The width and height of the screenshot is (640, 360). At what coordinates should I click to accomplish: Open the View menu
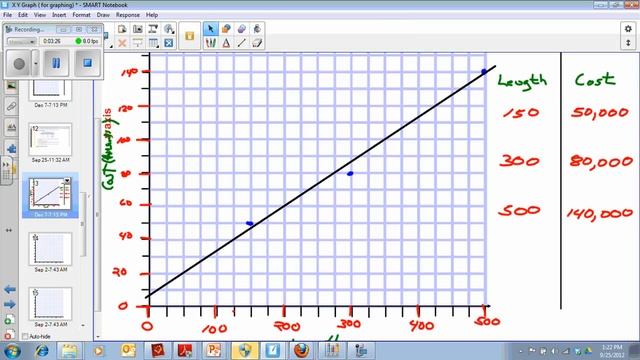click(40, 15)
